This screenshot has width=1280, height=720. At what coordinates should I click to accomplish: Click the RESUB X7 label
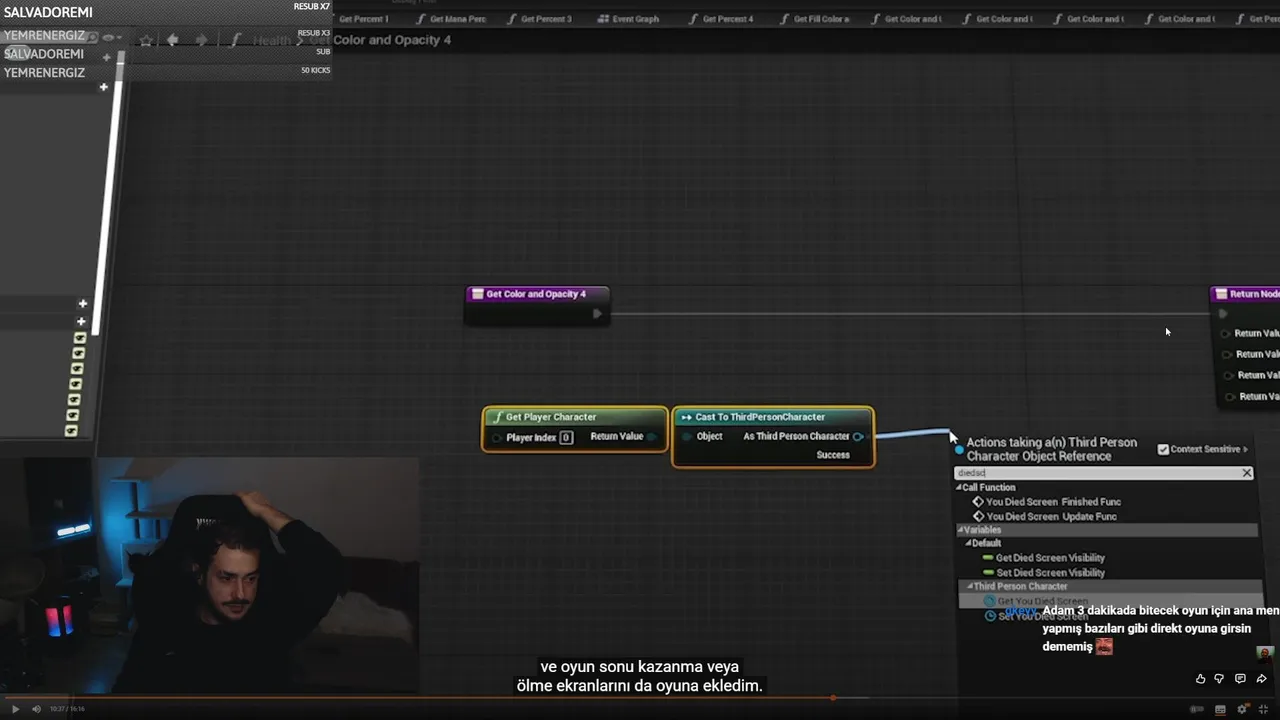click(312, 7)
